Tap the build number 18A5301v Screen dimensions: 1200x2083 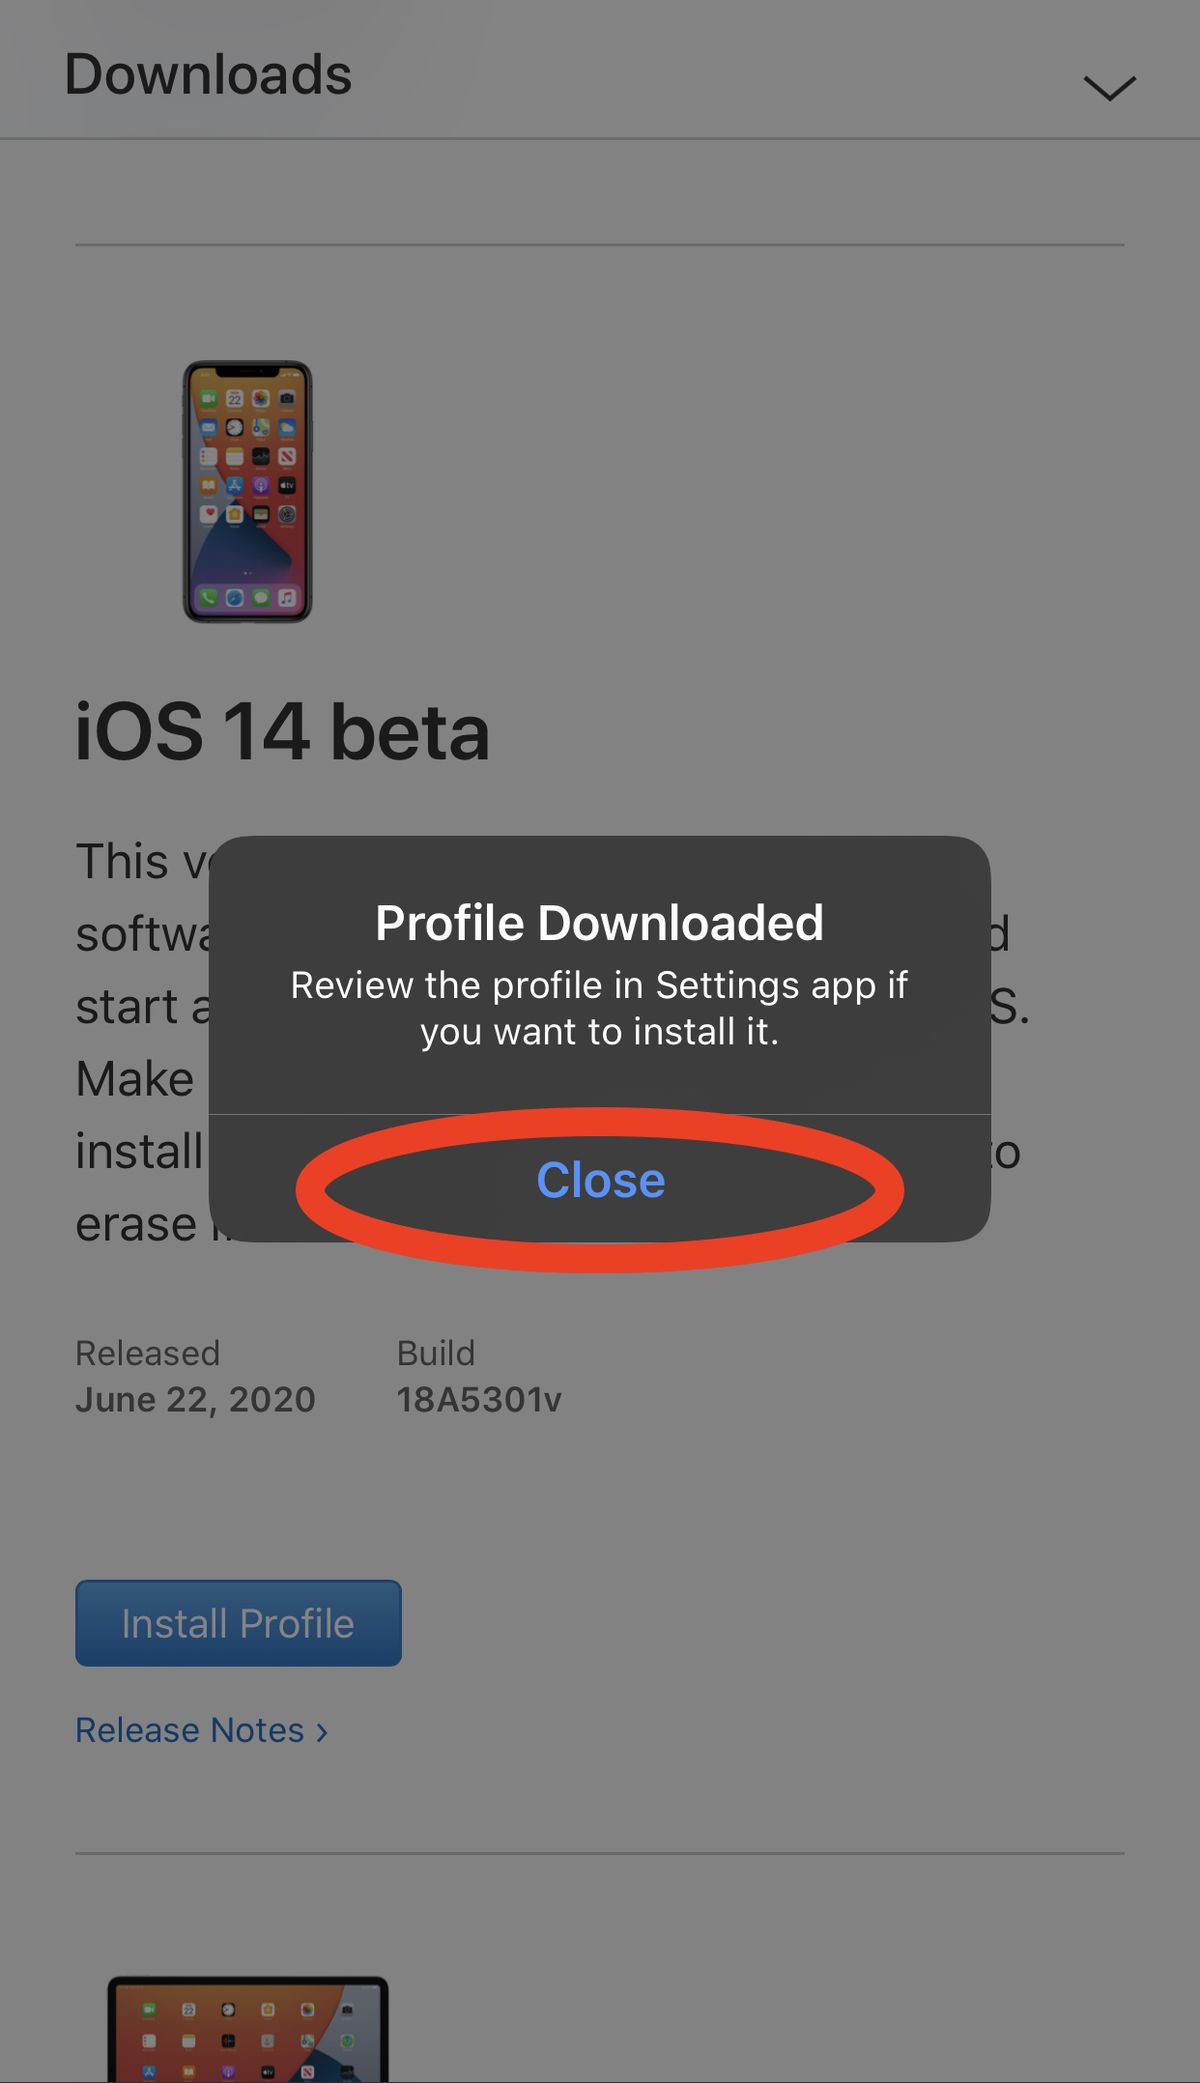pyautogui.click(x=479, y=1399)
